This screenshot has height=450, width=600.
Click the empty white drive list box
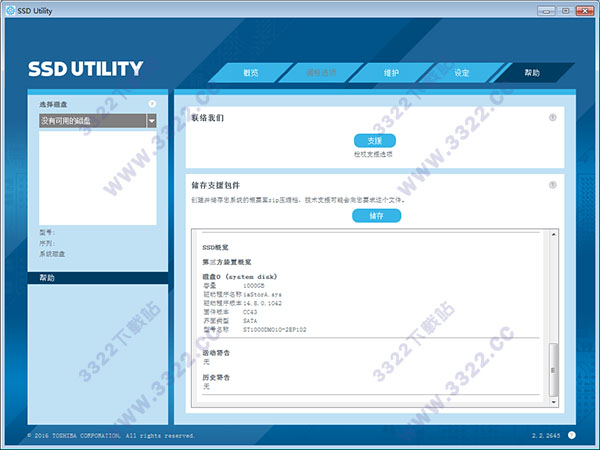98,177
